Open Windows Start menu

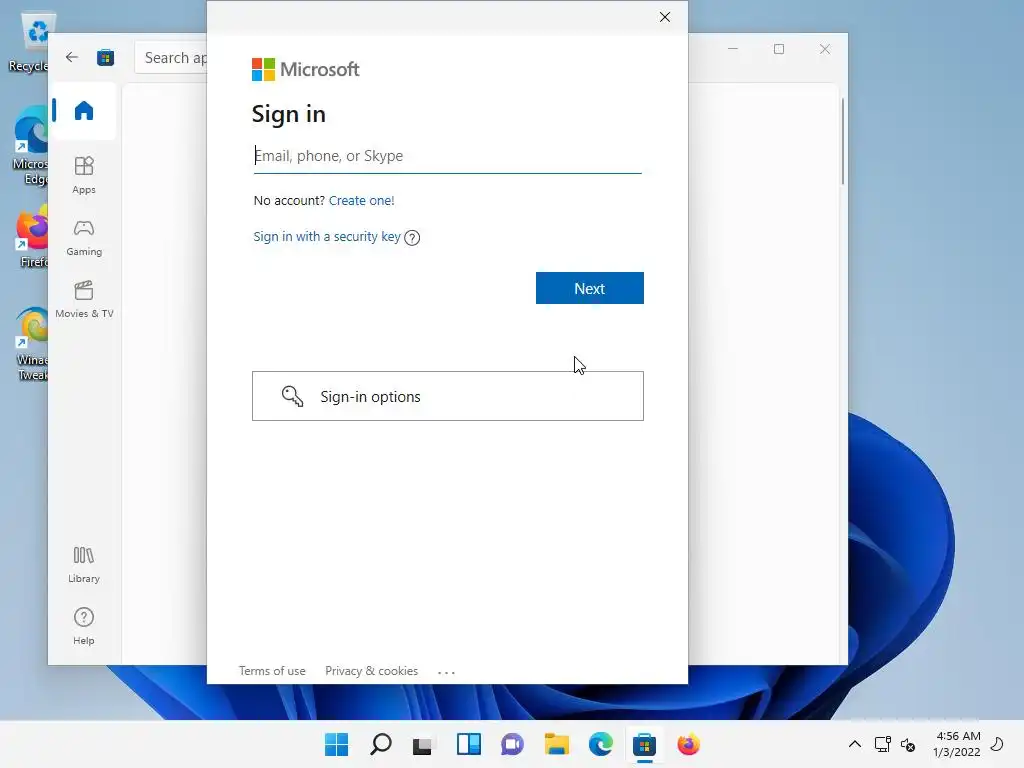(x=336, y=744)
